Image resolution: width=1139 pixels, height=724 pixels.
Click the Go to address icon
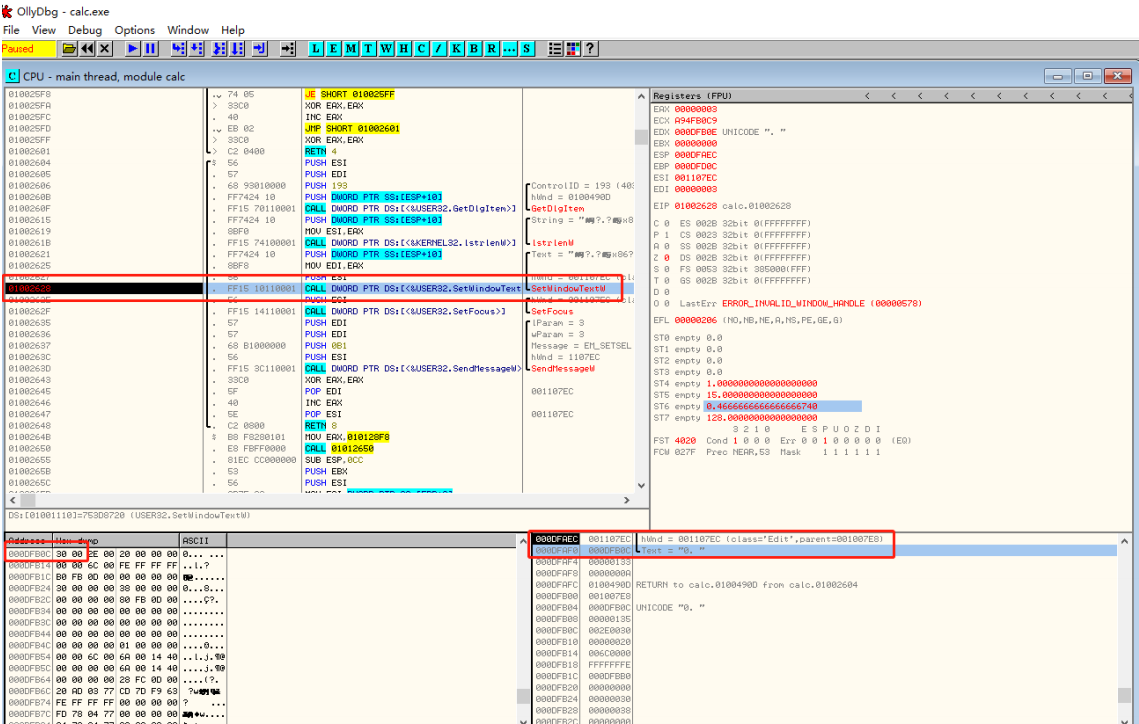click(x=288, y=49)
